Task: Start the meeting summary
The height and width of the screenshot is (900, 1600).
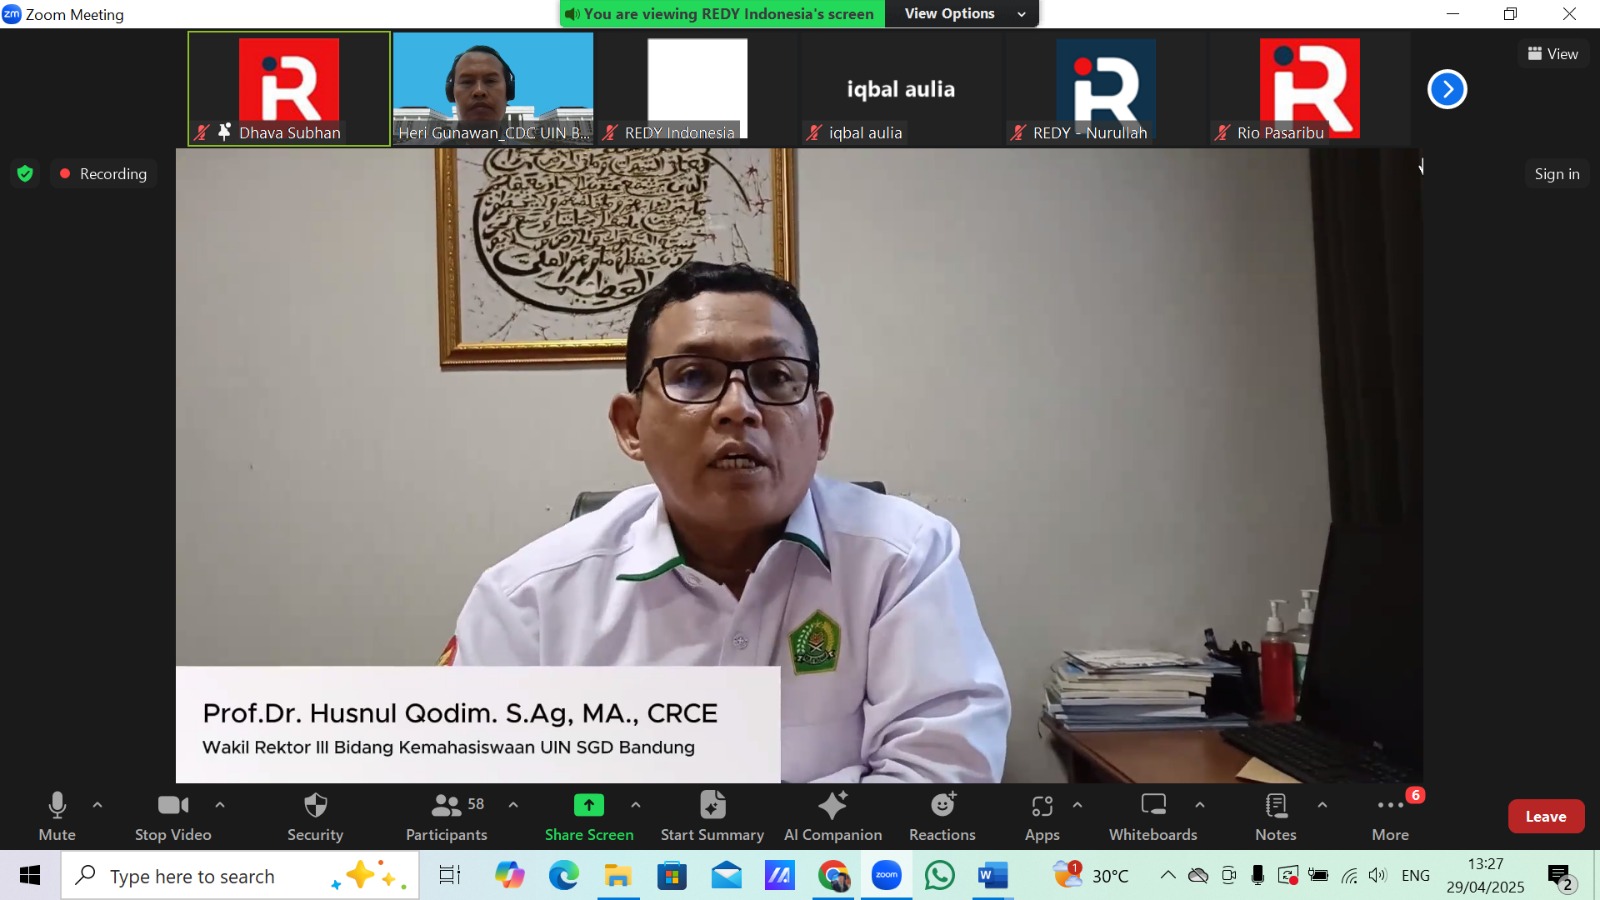Action: [x=712, y=816]
